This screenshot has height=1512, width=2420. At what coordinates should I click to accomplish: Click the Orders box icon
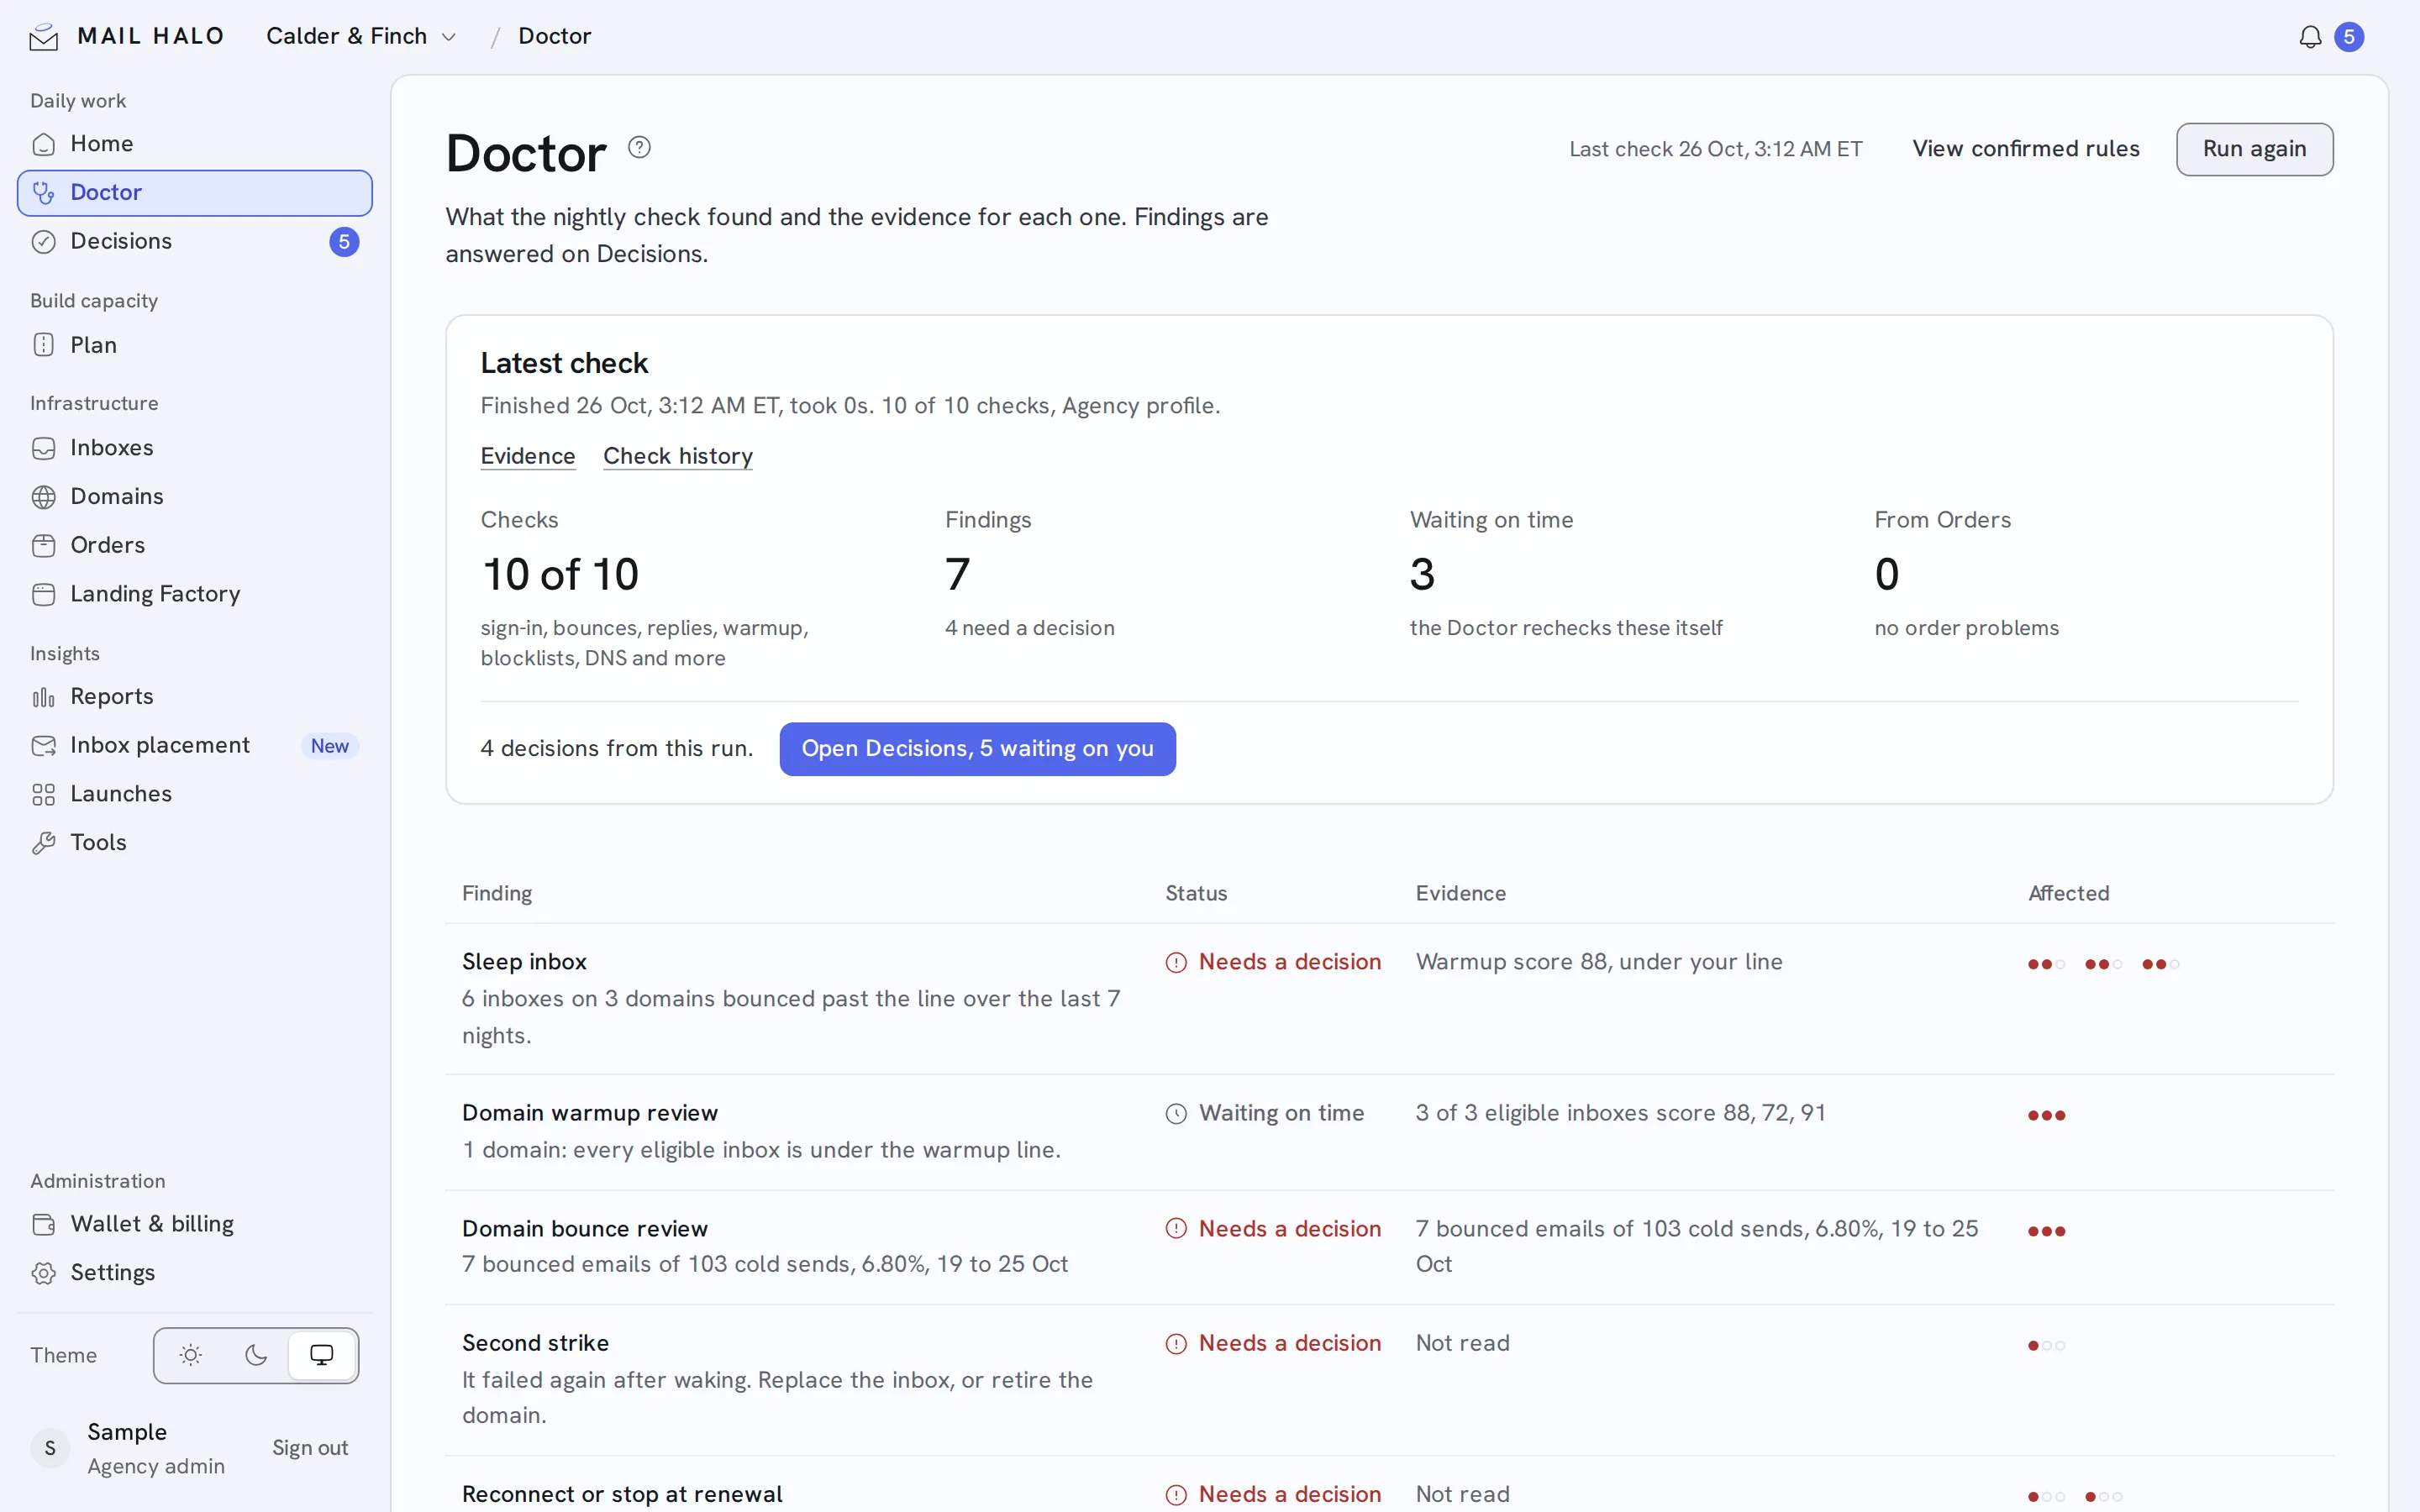pos(43,545)
